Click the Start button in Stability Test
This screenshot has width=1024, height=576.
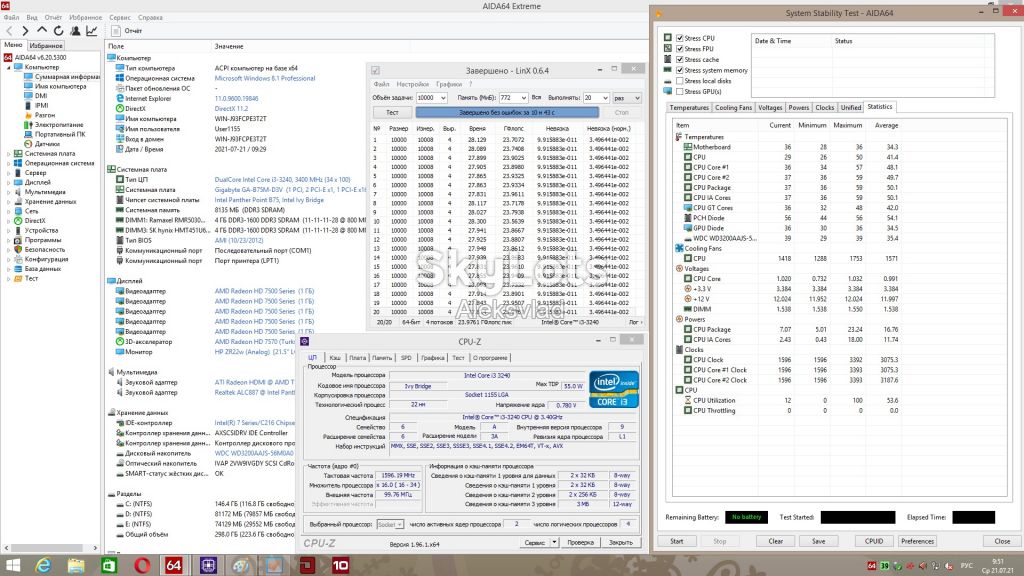677,541
